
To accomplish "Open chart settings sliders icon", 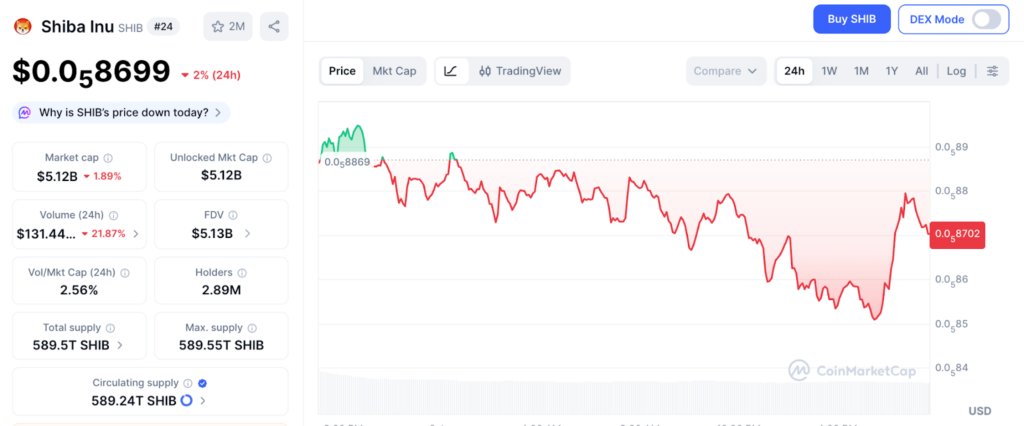I will pyautogui.click(x=992, y=71).
